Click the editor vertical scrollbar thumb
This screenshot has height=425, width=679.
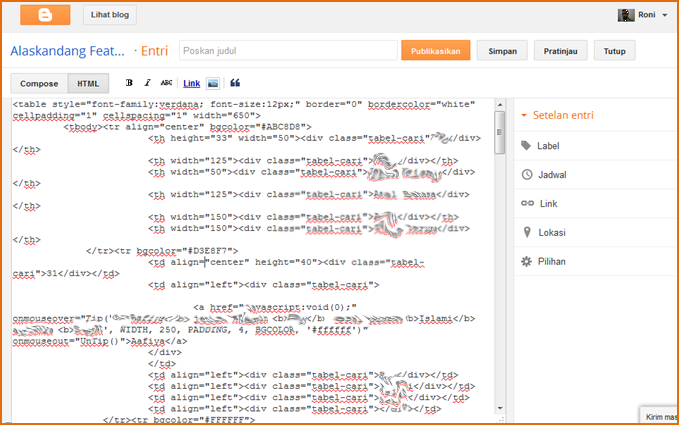click(500, 133)
